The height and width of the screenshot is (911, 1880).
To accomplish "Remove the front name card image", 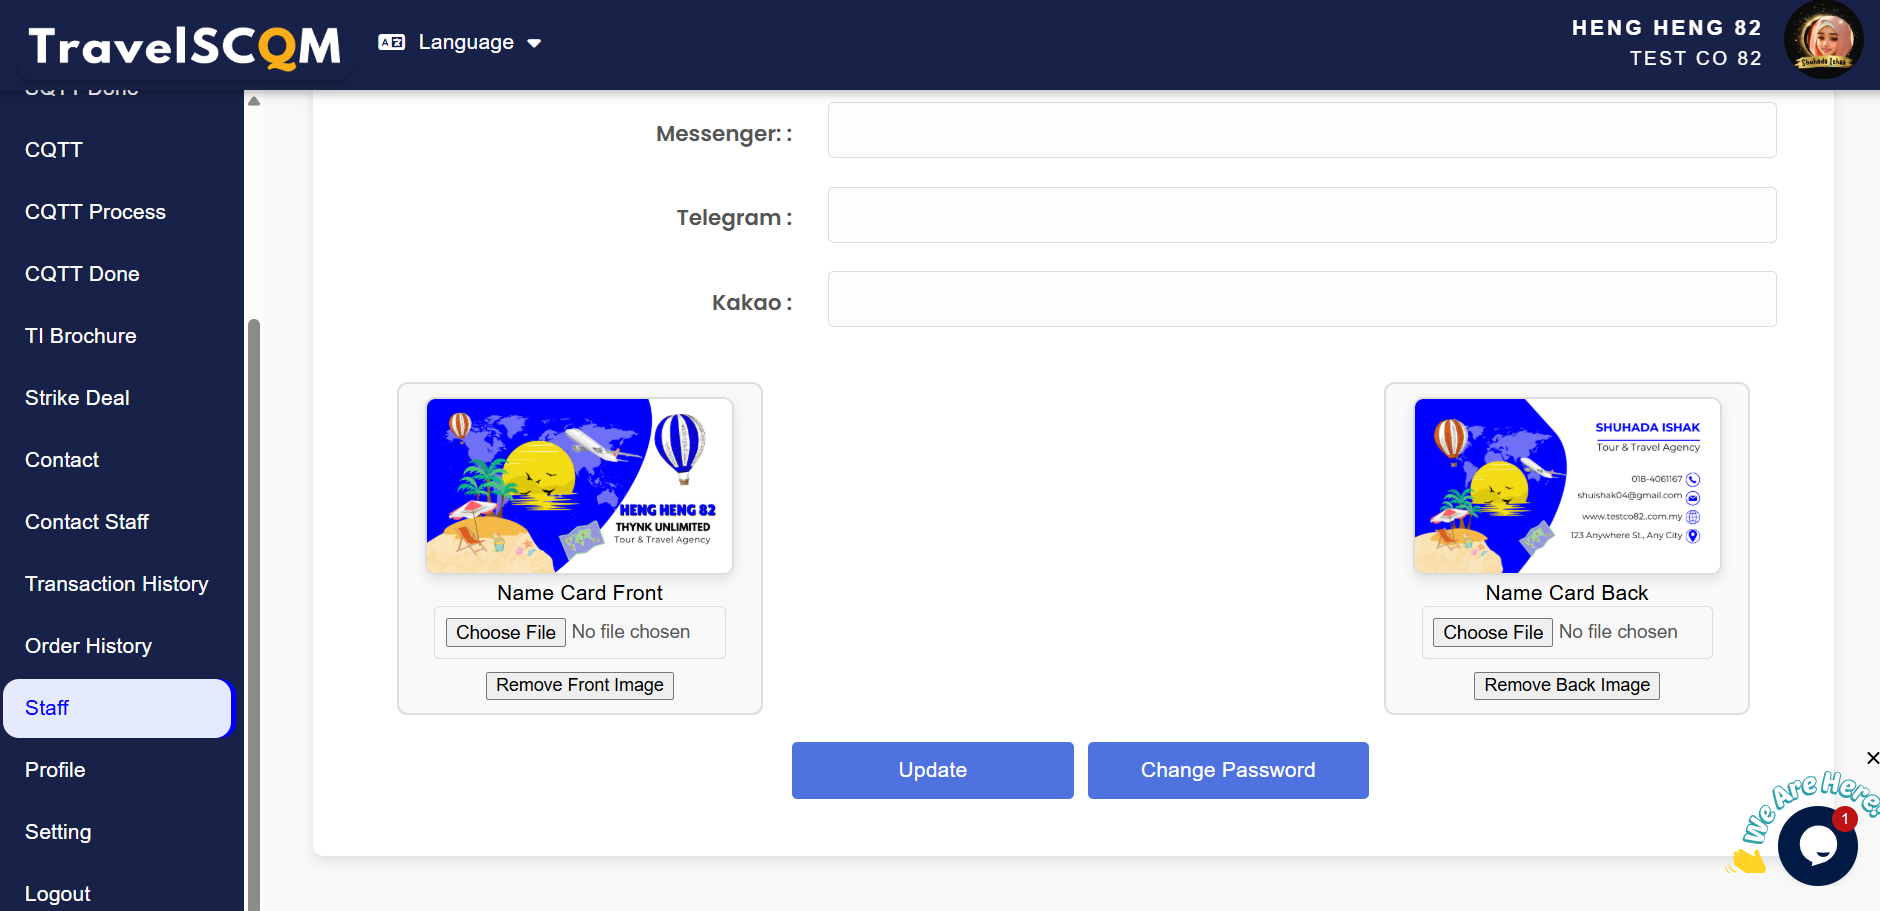I will point(579,685).
